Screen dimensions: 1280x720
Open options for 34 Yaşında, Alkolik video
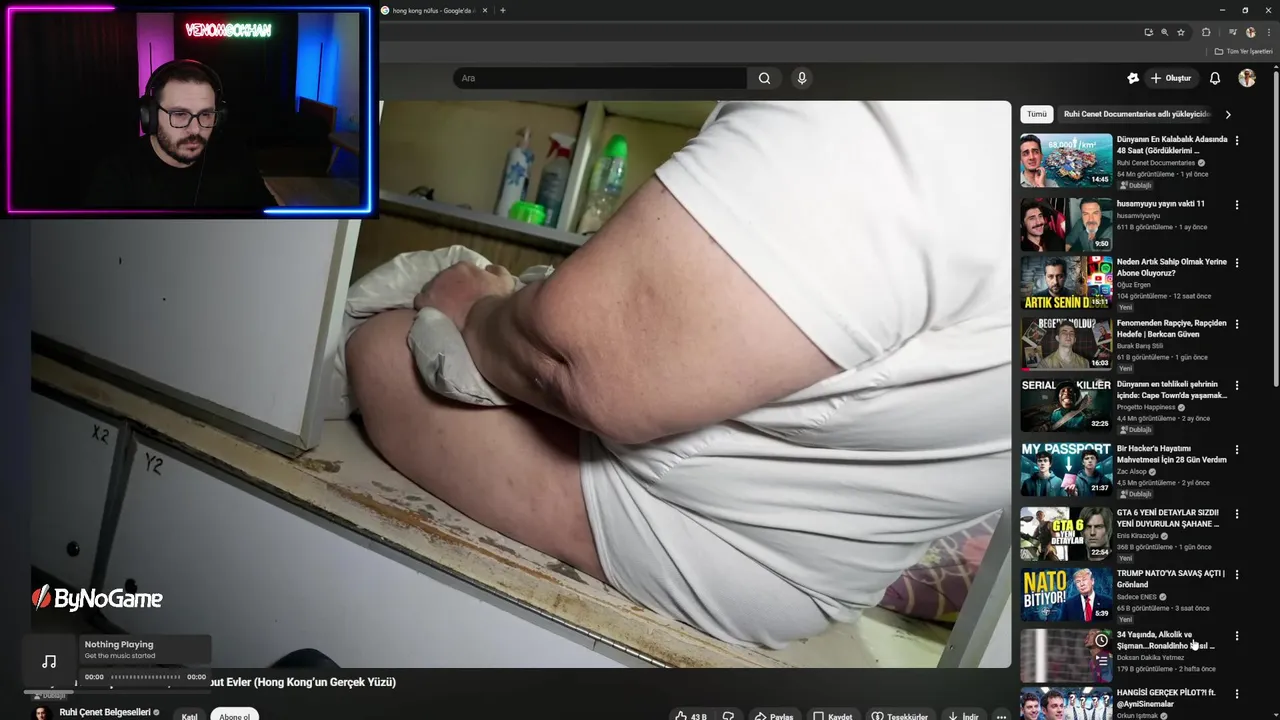click(x=1237, y=636)
